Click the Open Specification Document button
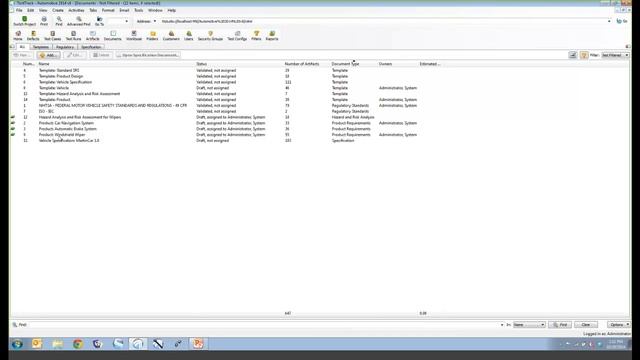Screen dimensions: 640x360 pyautogui.click(x=148, y=55)
